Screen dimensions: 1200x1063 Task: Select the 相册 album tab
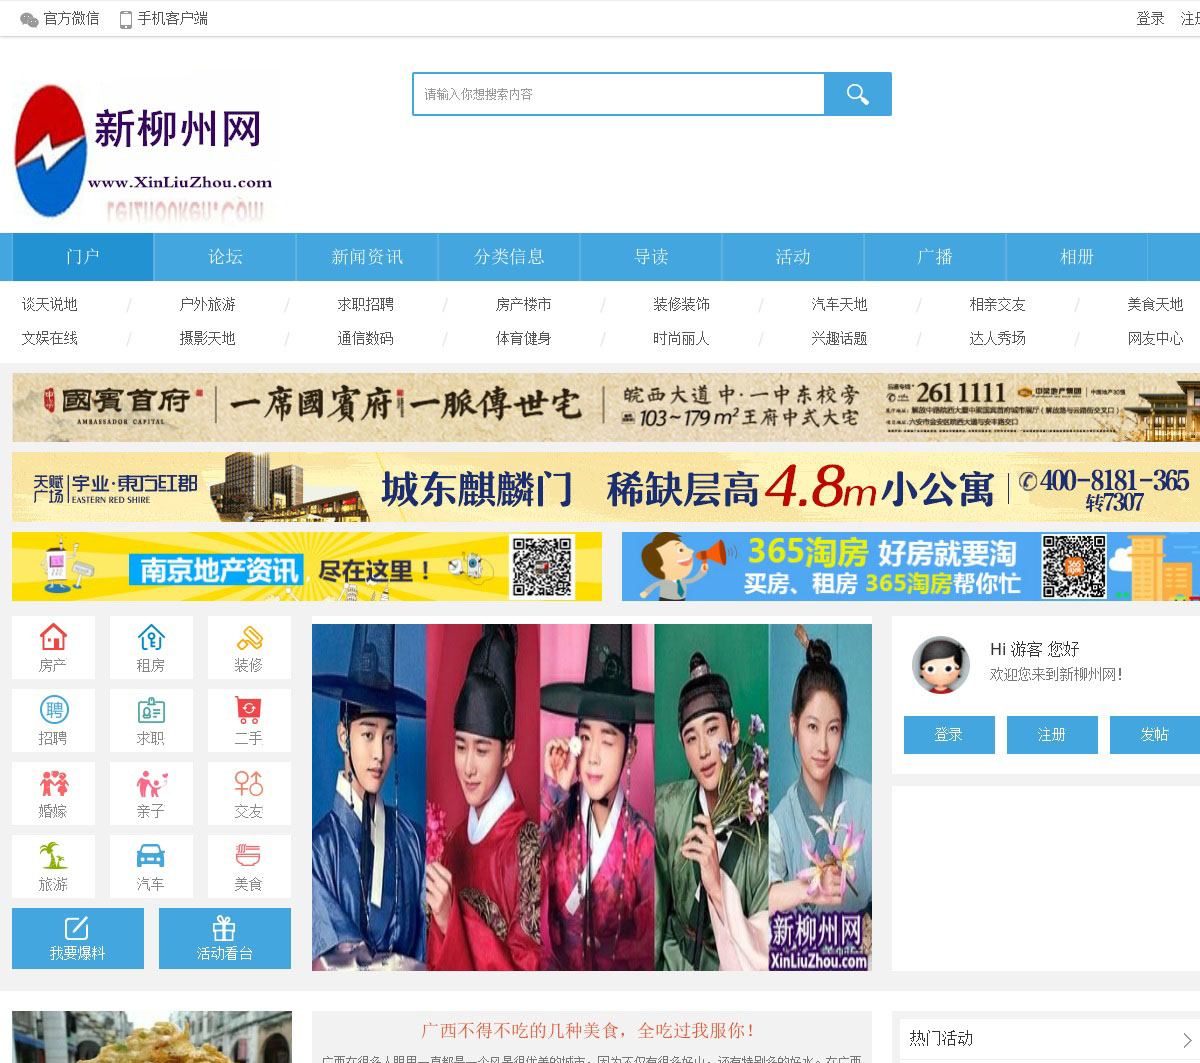[x=1077, y=257]
